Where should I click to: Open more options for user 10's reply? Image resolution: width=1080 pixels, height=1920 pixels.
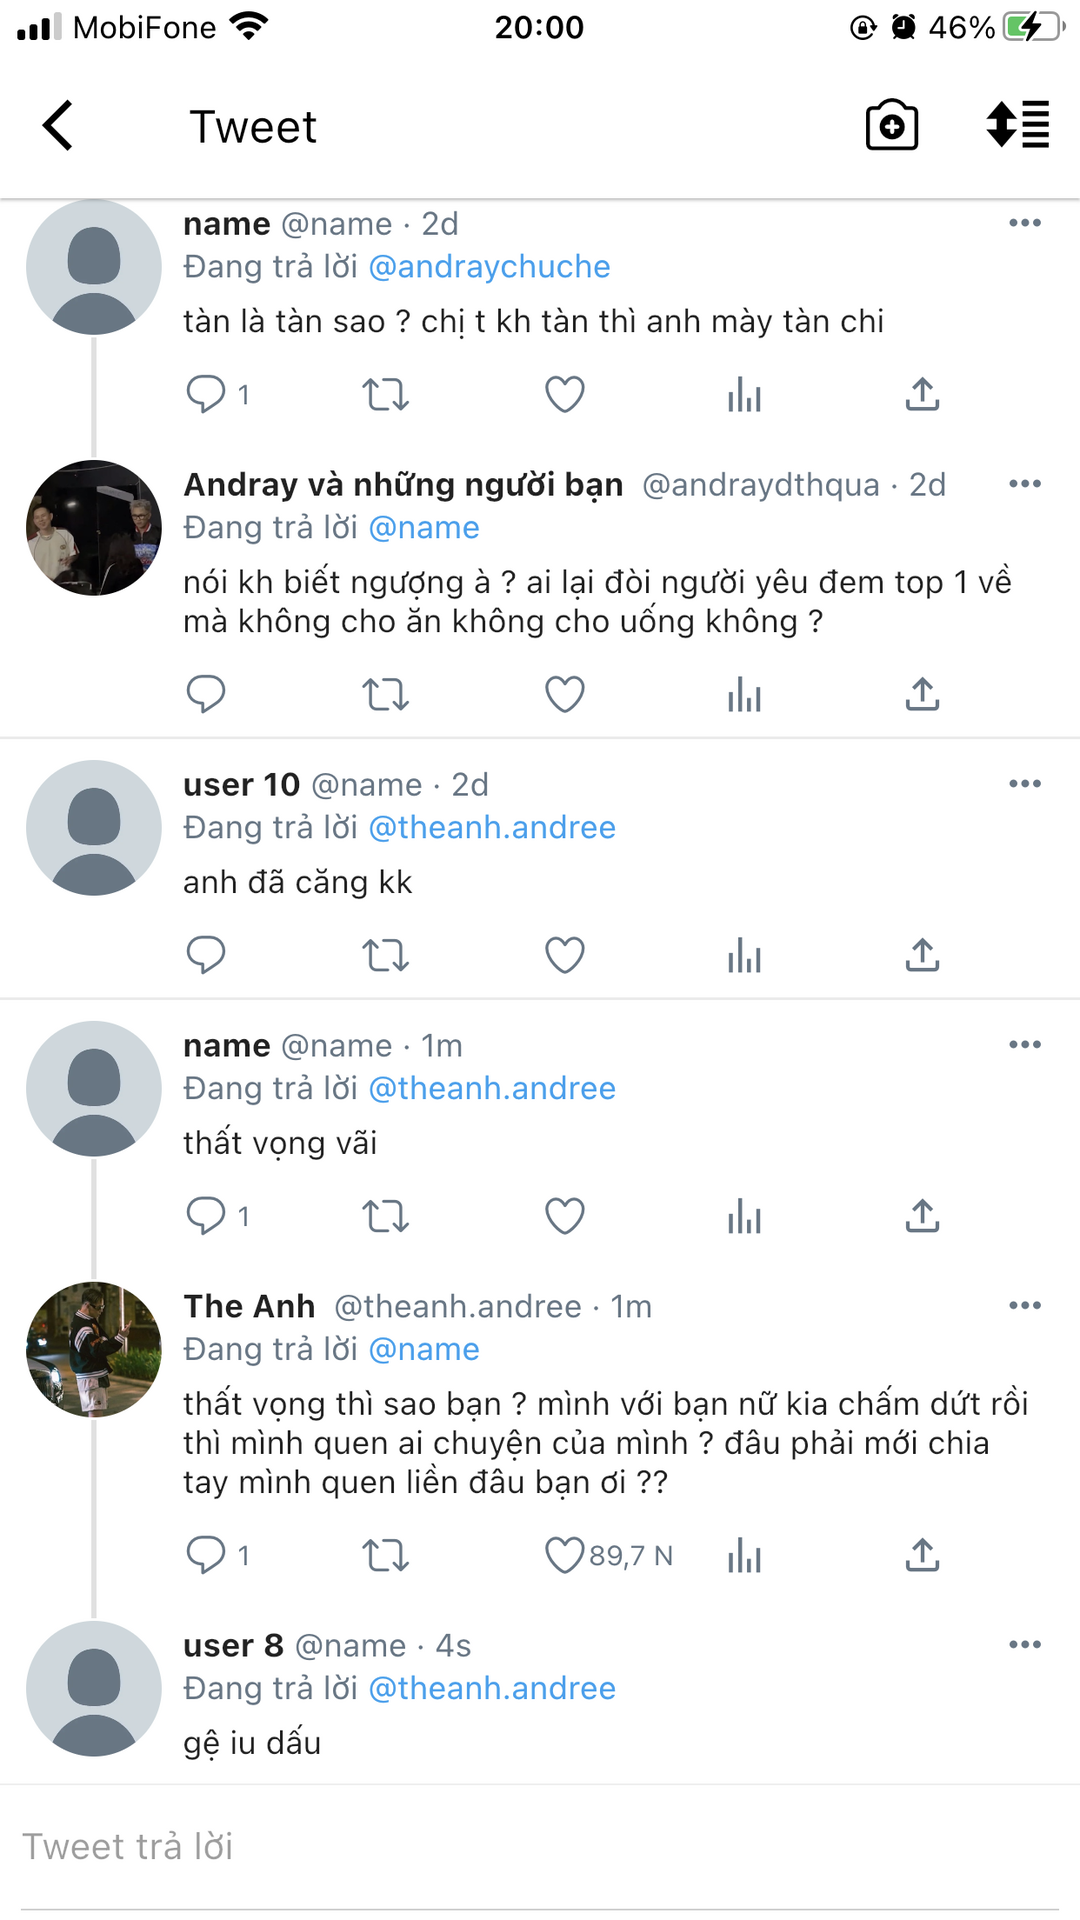pos(1025,784)
